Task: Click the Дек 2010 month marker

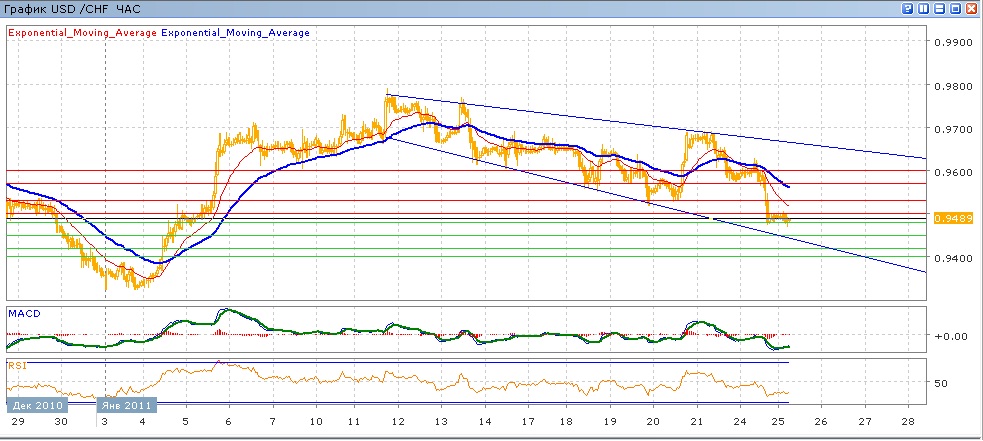Action: 36,406
